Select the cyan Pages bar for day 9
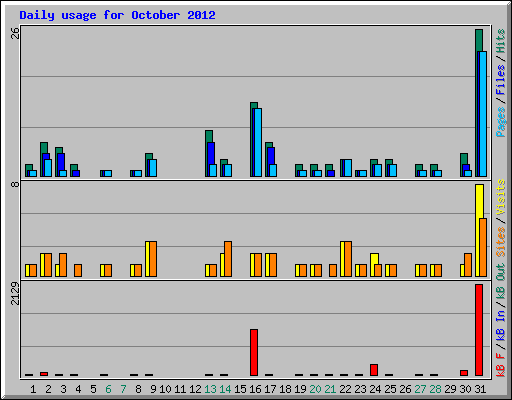Image resolution: width=512 pixels, height=400 pixels. point(153,168)
